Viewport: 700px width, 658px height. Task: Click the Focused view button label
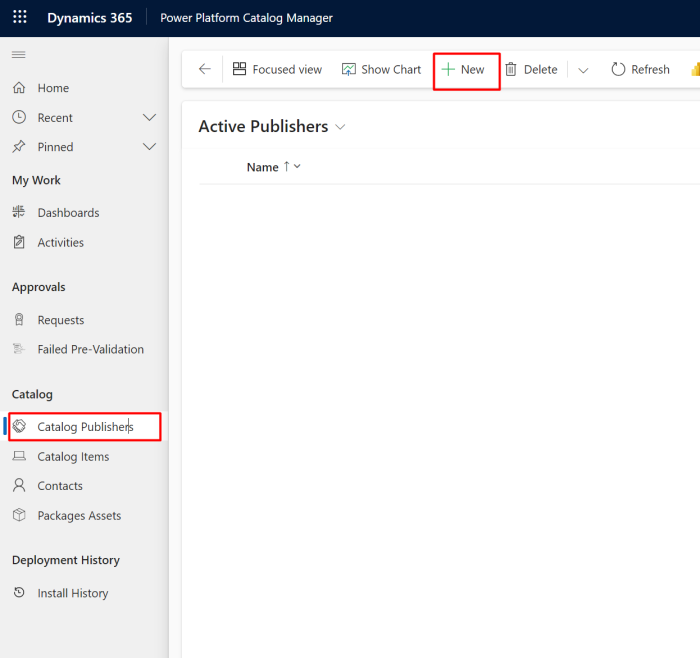tap(287, 70)
